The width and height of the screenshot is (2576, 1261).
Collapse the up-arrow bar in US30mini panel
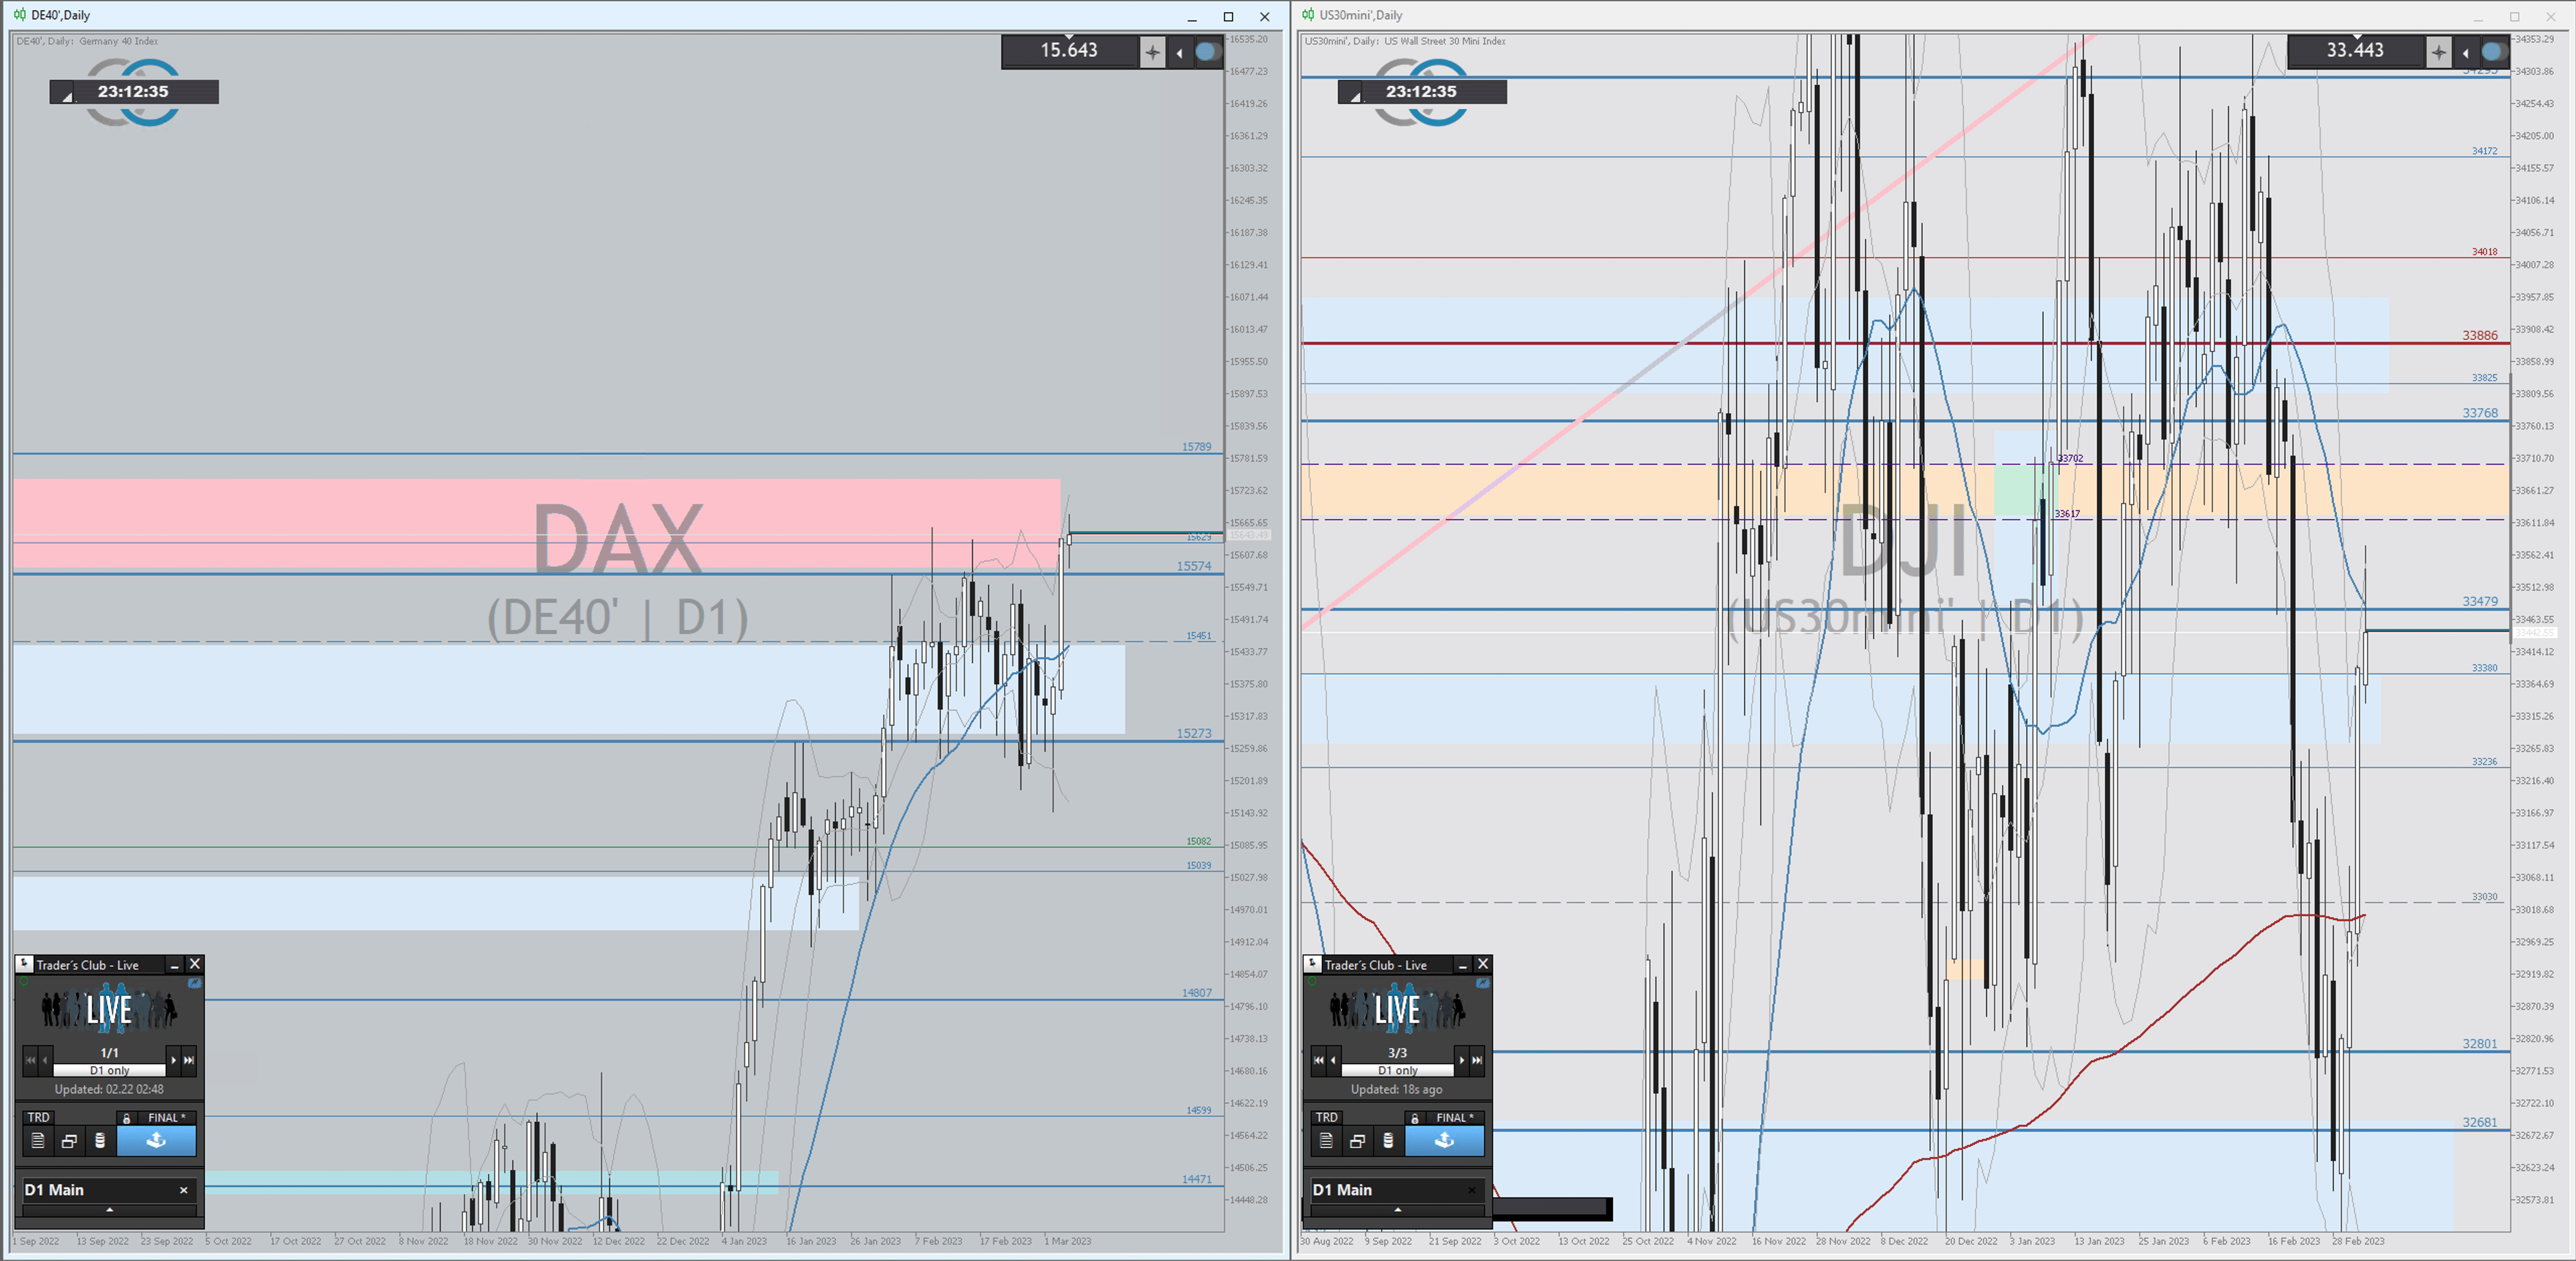(1398, 1210)
